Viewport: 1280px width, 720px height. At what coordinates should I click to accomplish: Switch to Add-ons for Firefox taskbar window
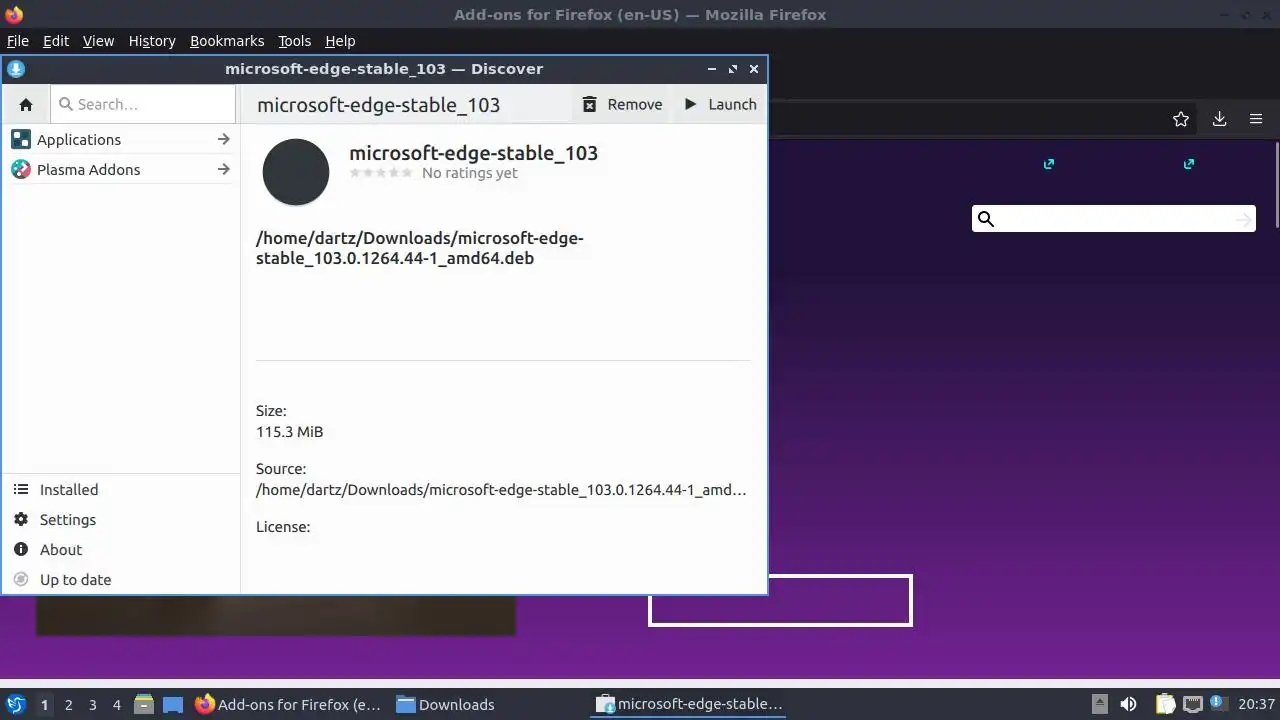coord(289,704)
